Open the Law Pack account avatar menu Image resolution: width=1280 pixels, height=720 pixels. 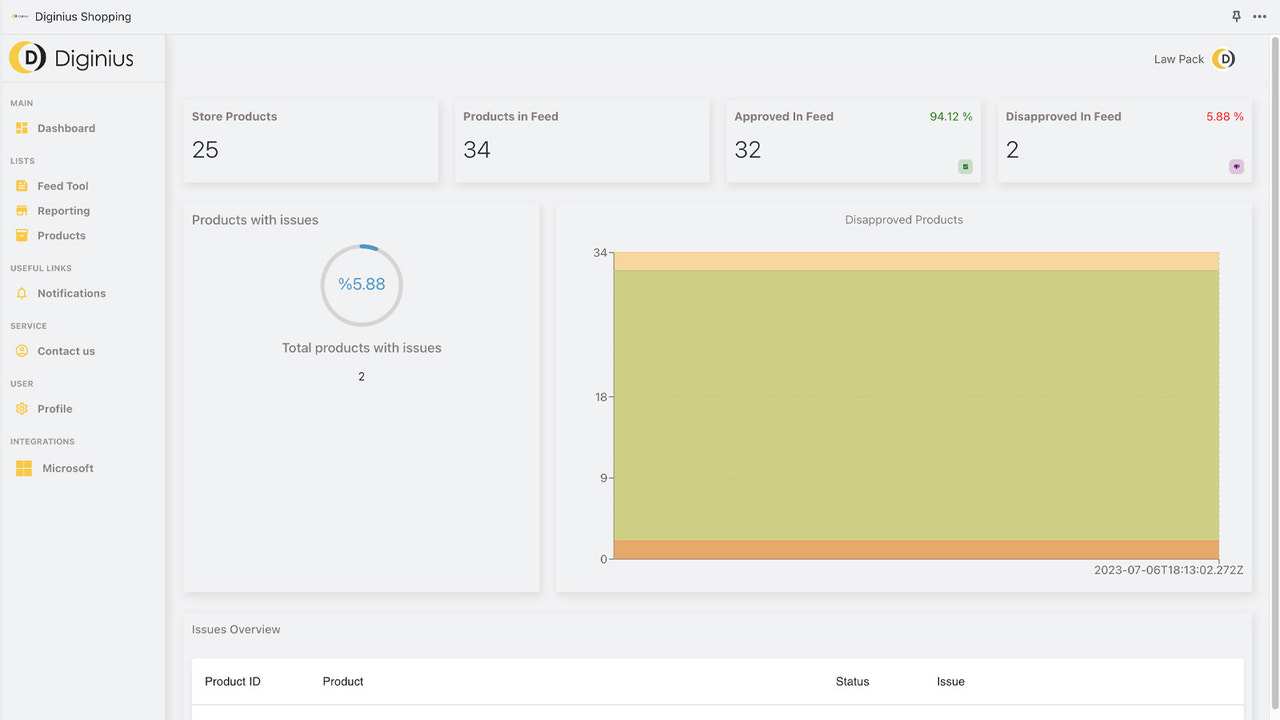(1223, 59)
